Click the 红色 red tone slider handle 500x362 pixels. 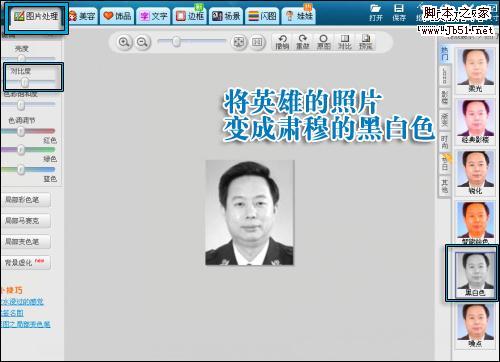[x=21, y=131]
